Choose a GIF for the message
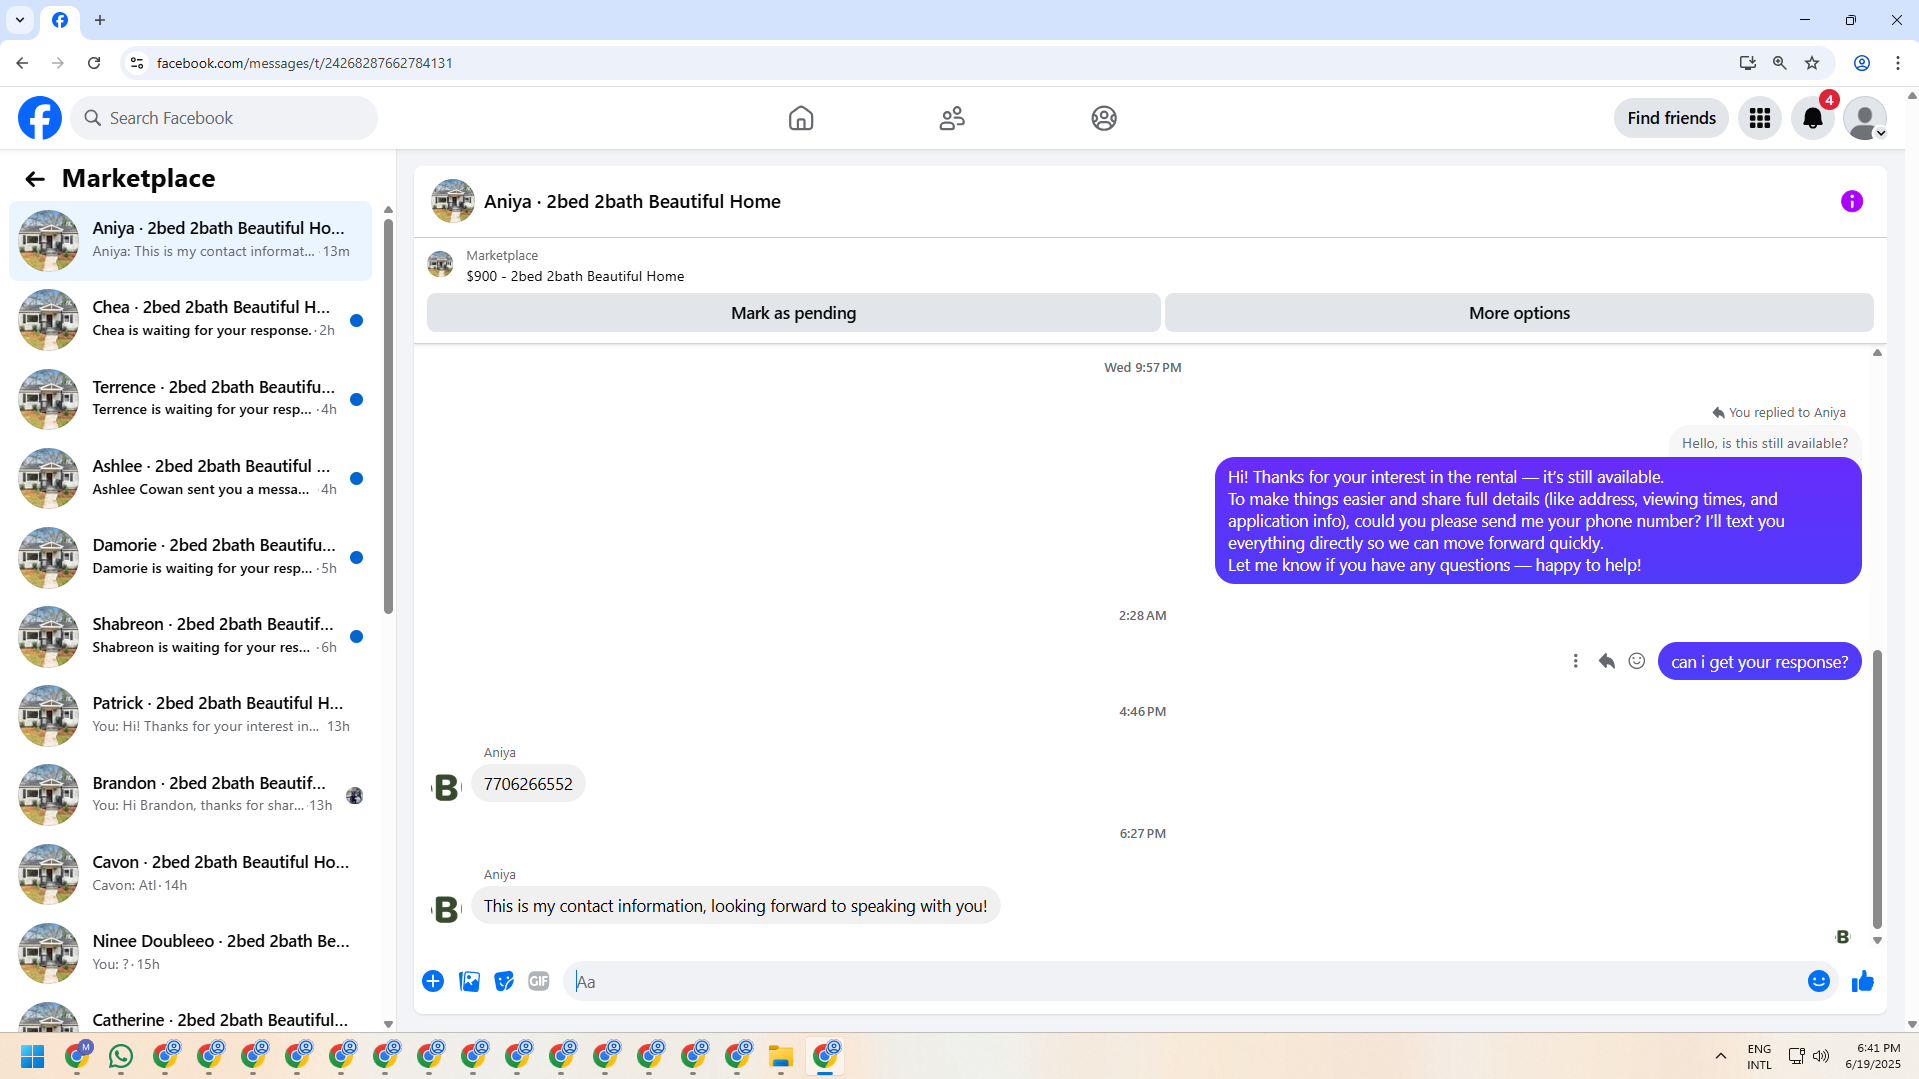1919x1079 pixels. tap(539, 981)
